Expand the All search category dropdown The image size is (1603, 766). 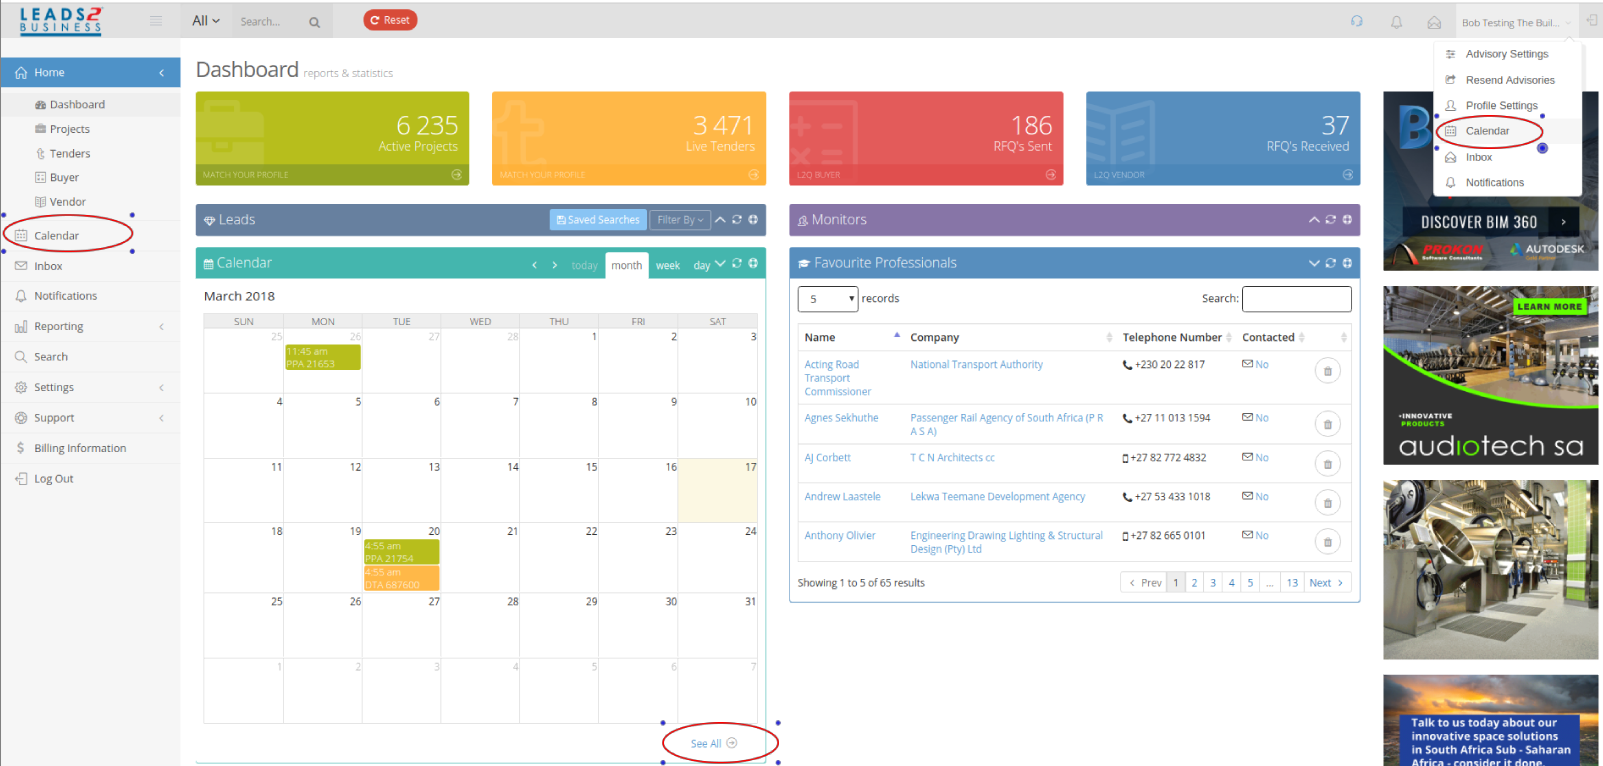206,21
